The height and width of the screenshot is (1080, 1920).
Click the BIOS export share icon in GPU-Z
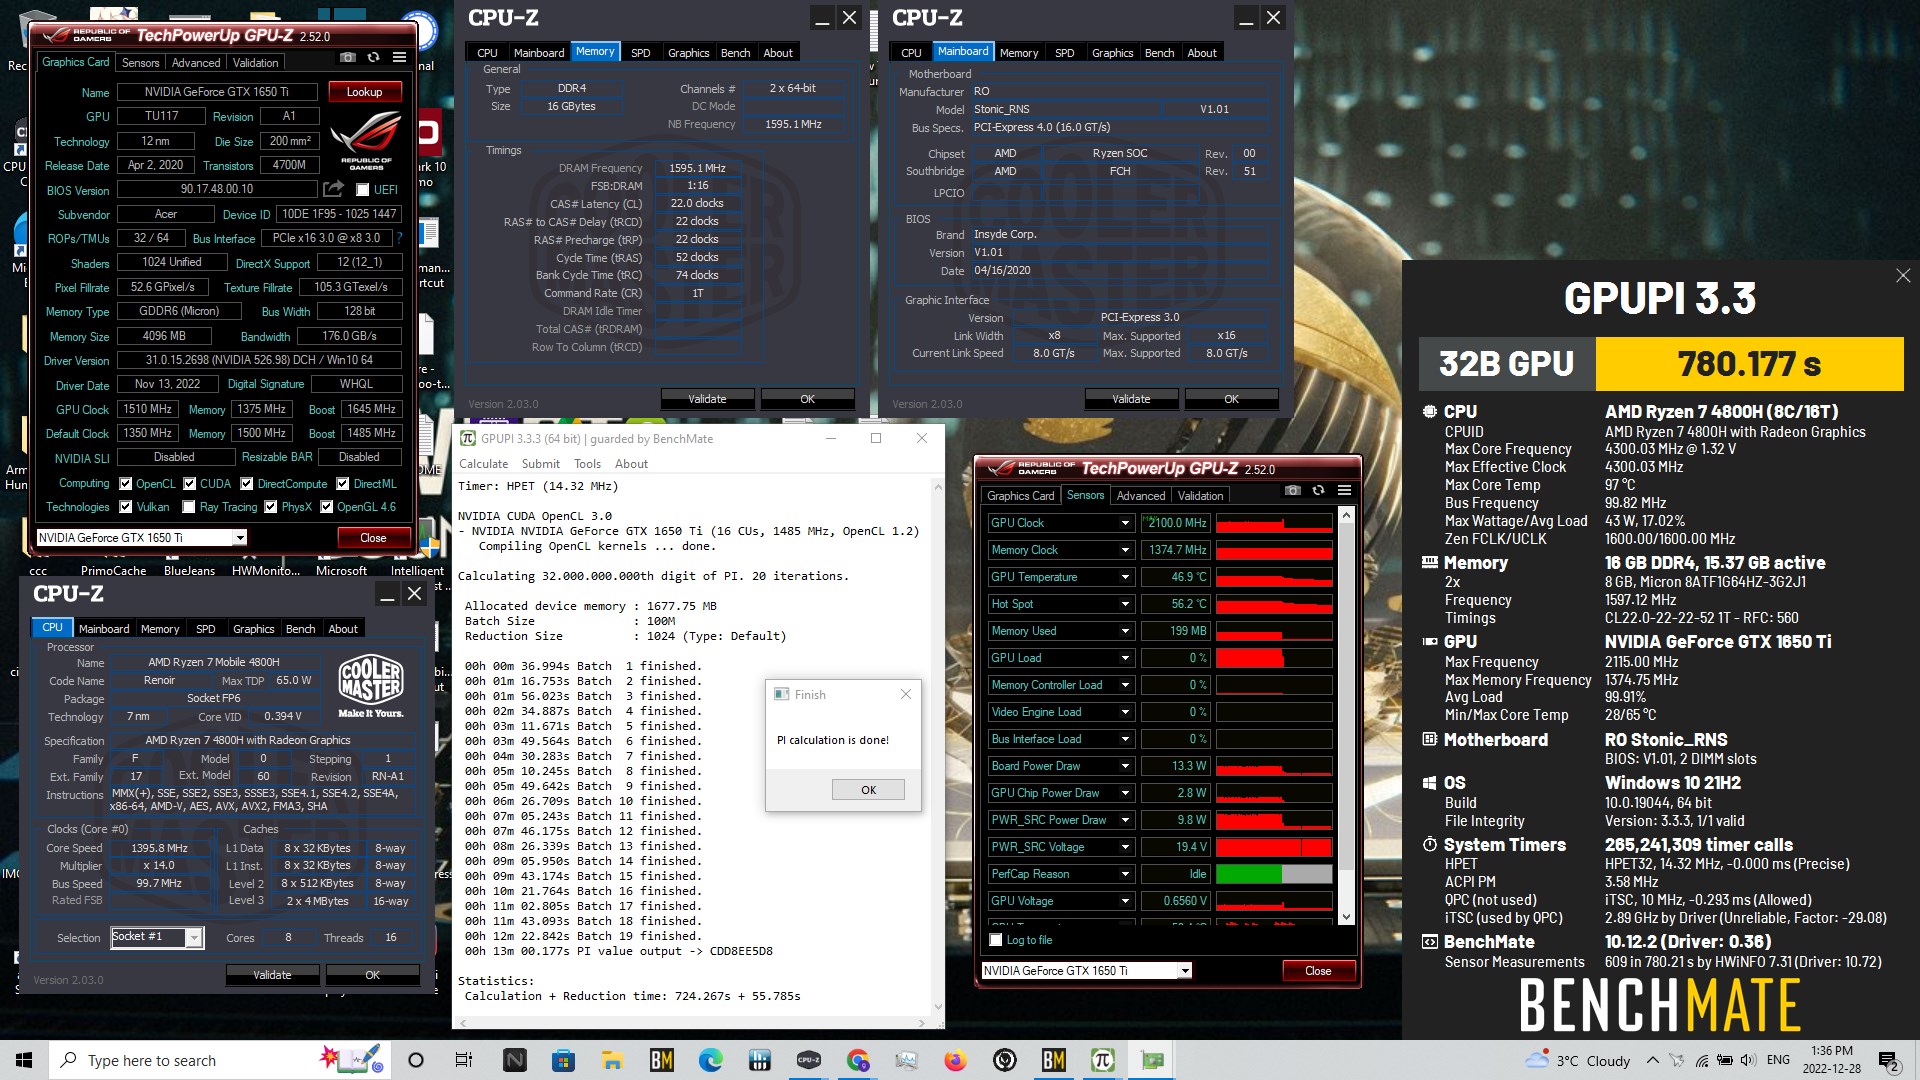pos(333,189)
